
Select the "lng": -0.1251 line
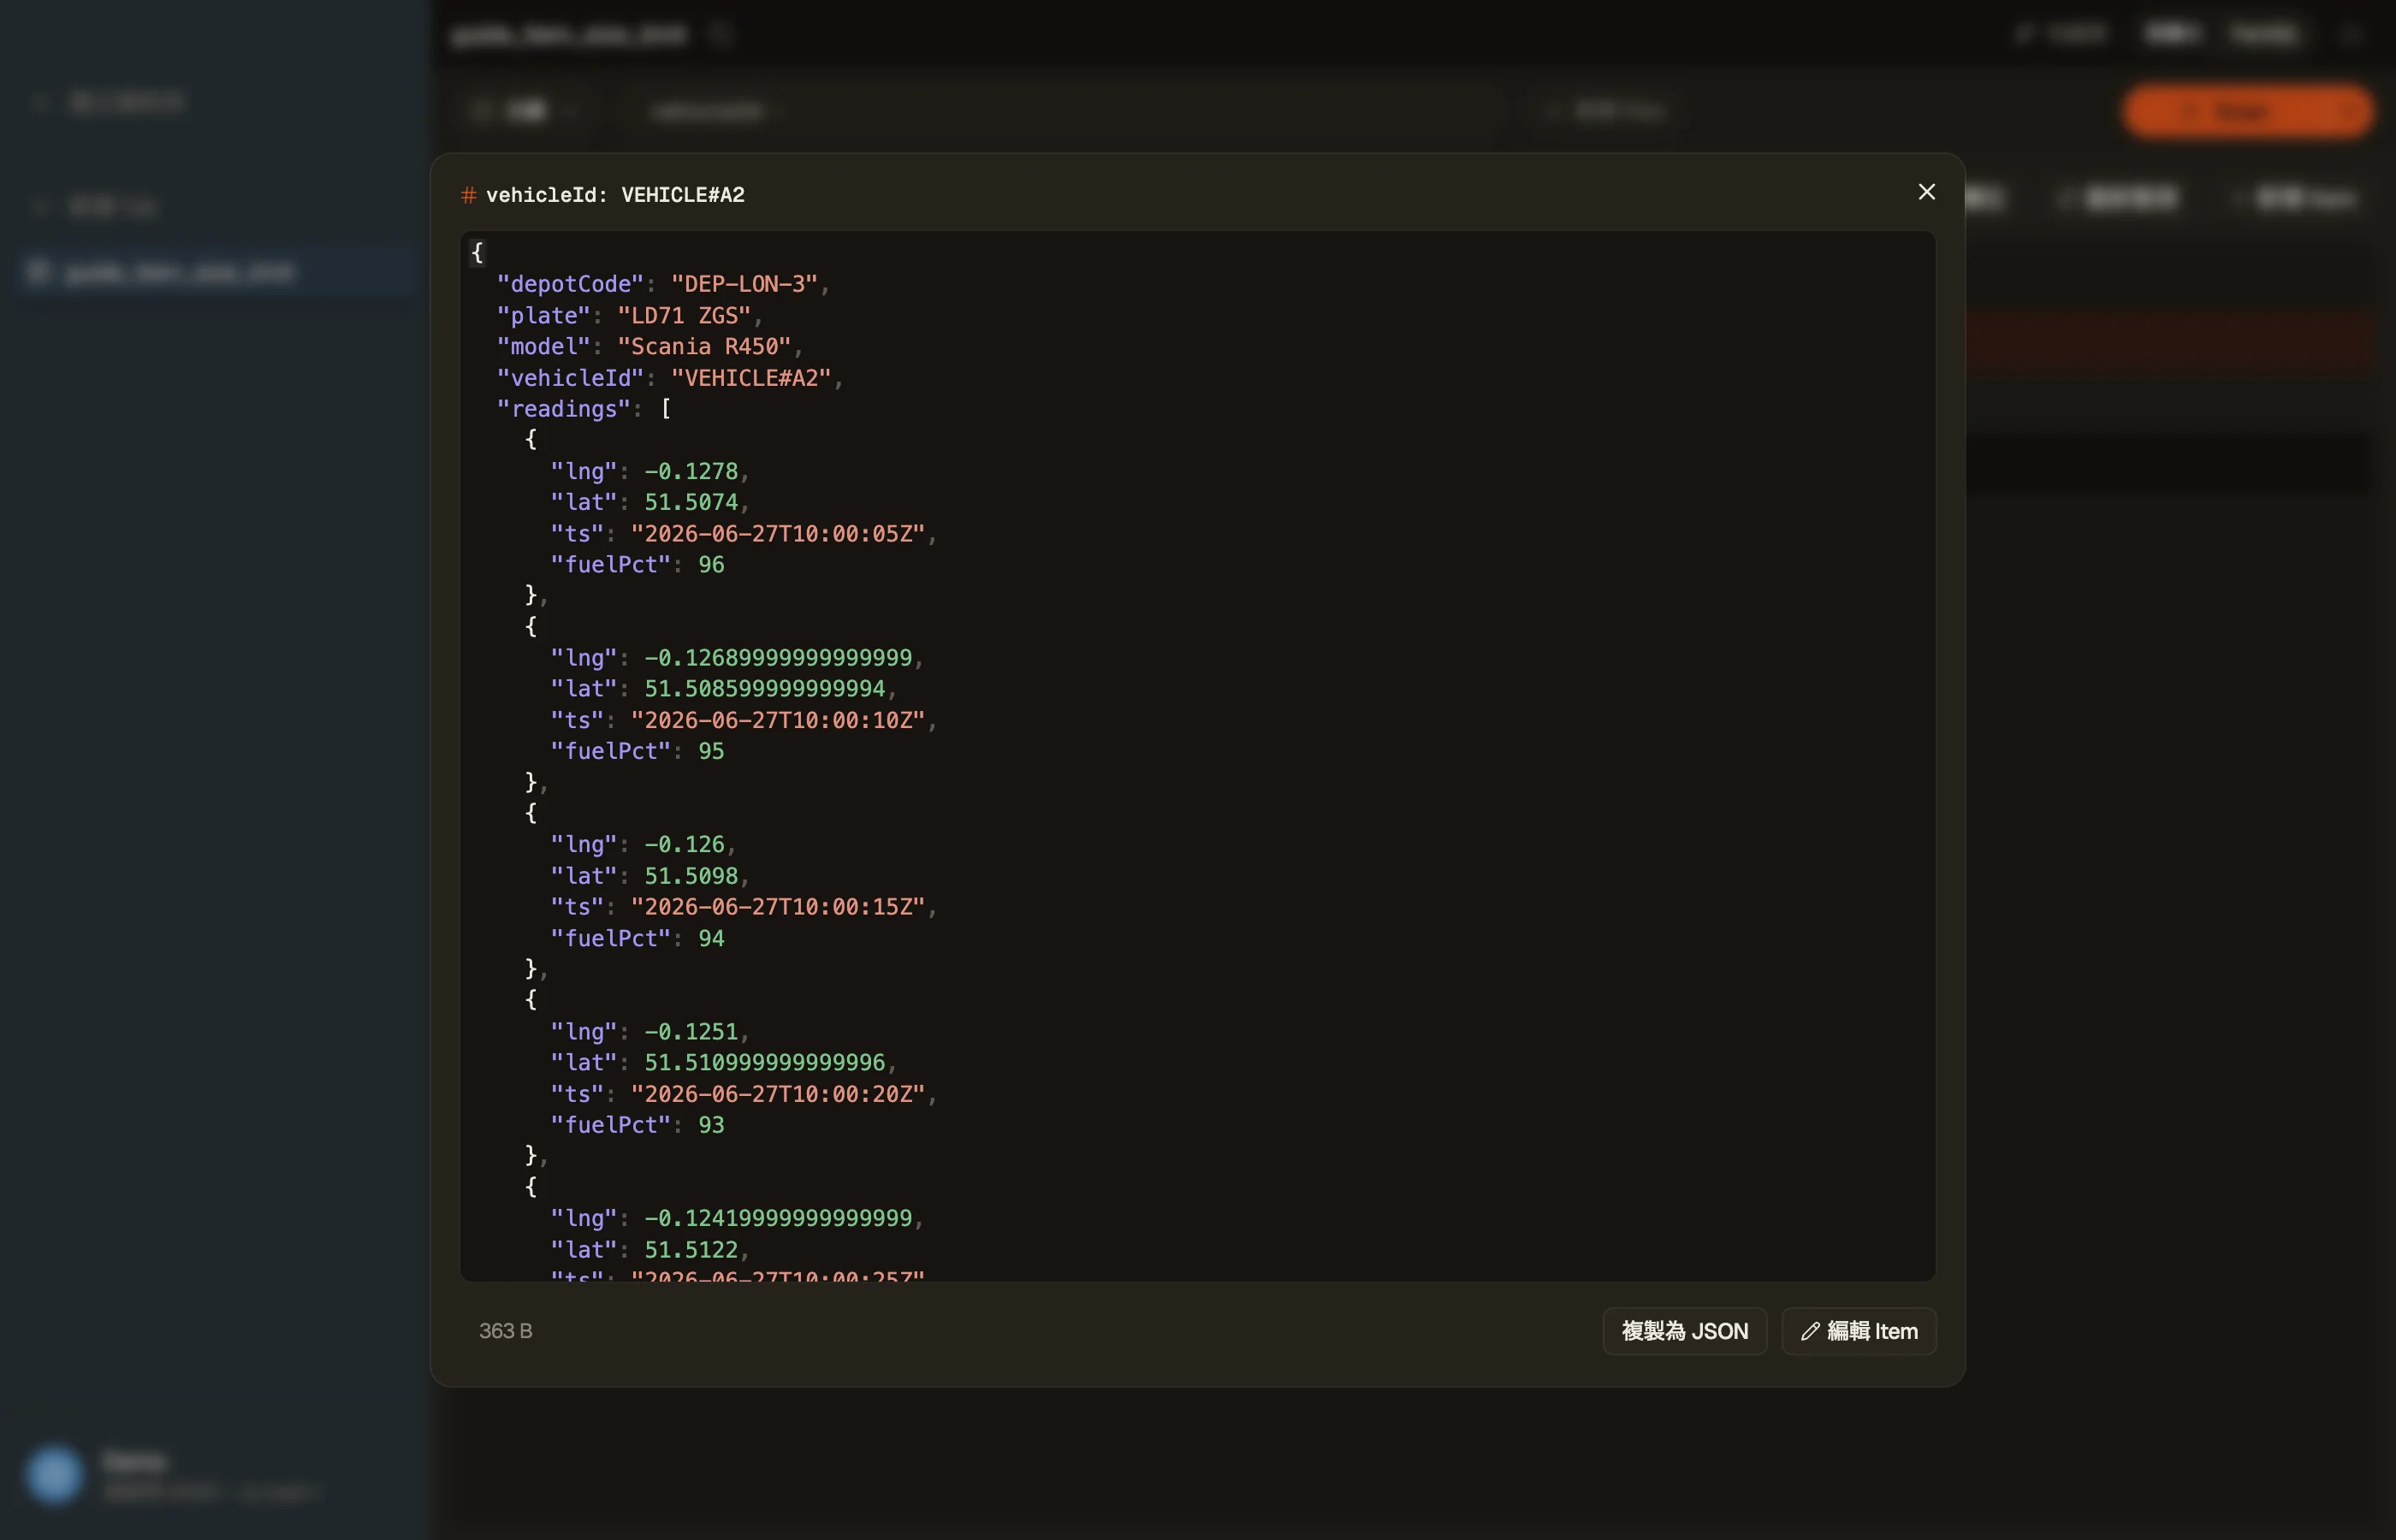(650, 1032)
